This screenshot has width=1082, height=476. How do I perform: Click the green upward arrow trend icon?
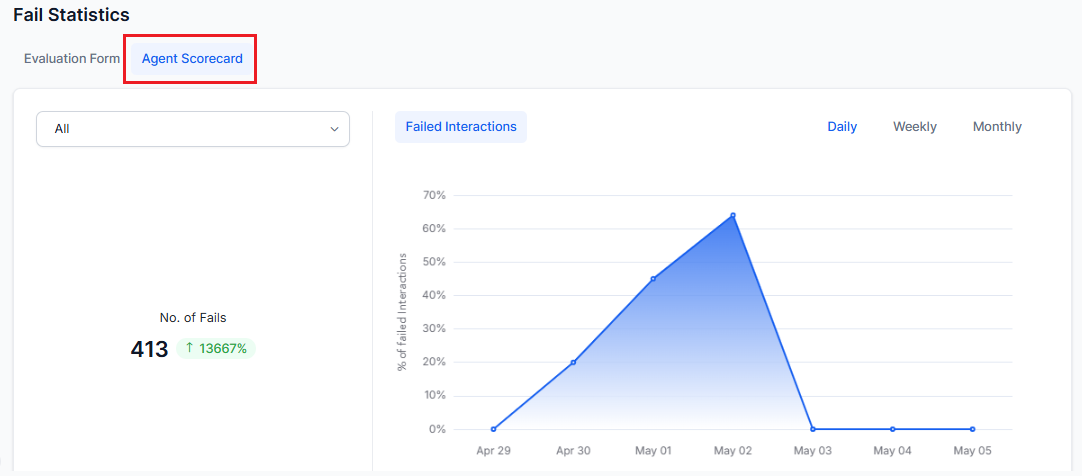tap(189, 348)
